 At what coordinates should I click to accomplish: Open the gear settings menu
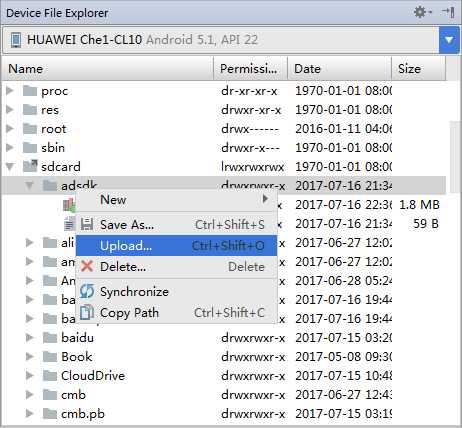point(422,13)
